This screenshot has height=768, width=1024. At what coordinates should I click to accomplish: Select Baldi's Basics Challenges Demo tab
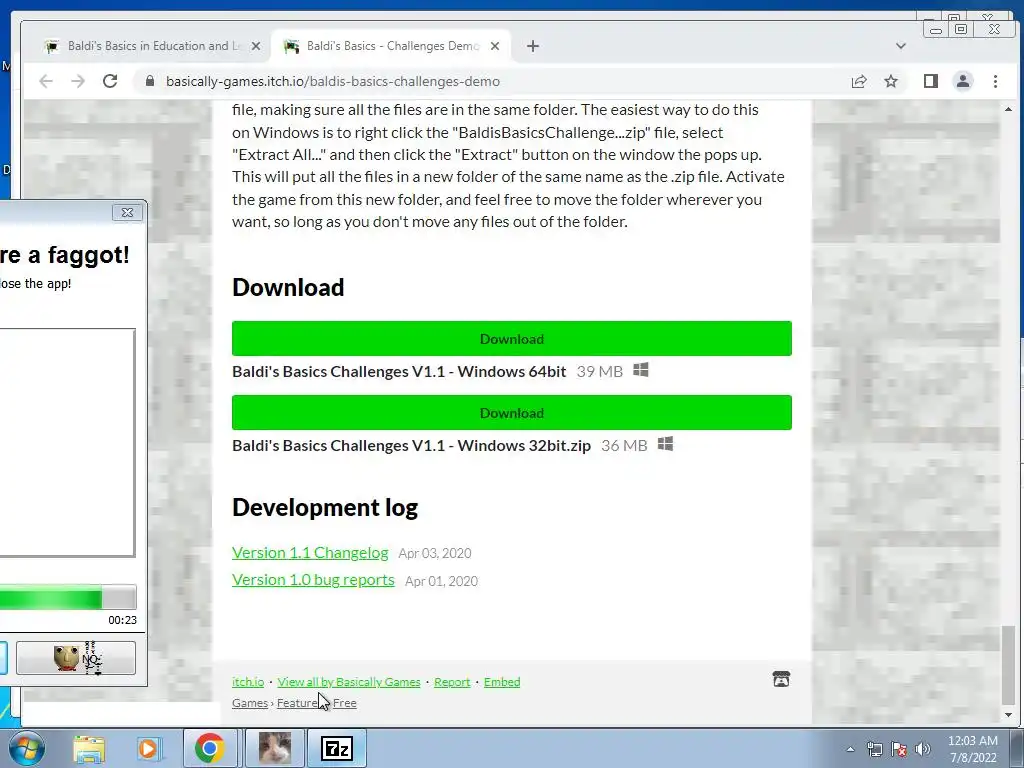coord(390,46)
